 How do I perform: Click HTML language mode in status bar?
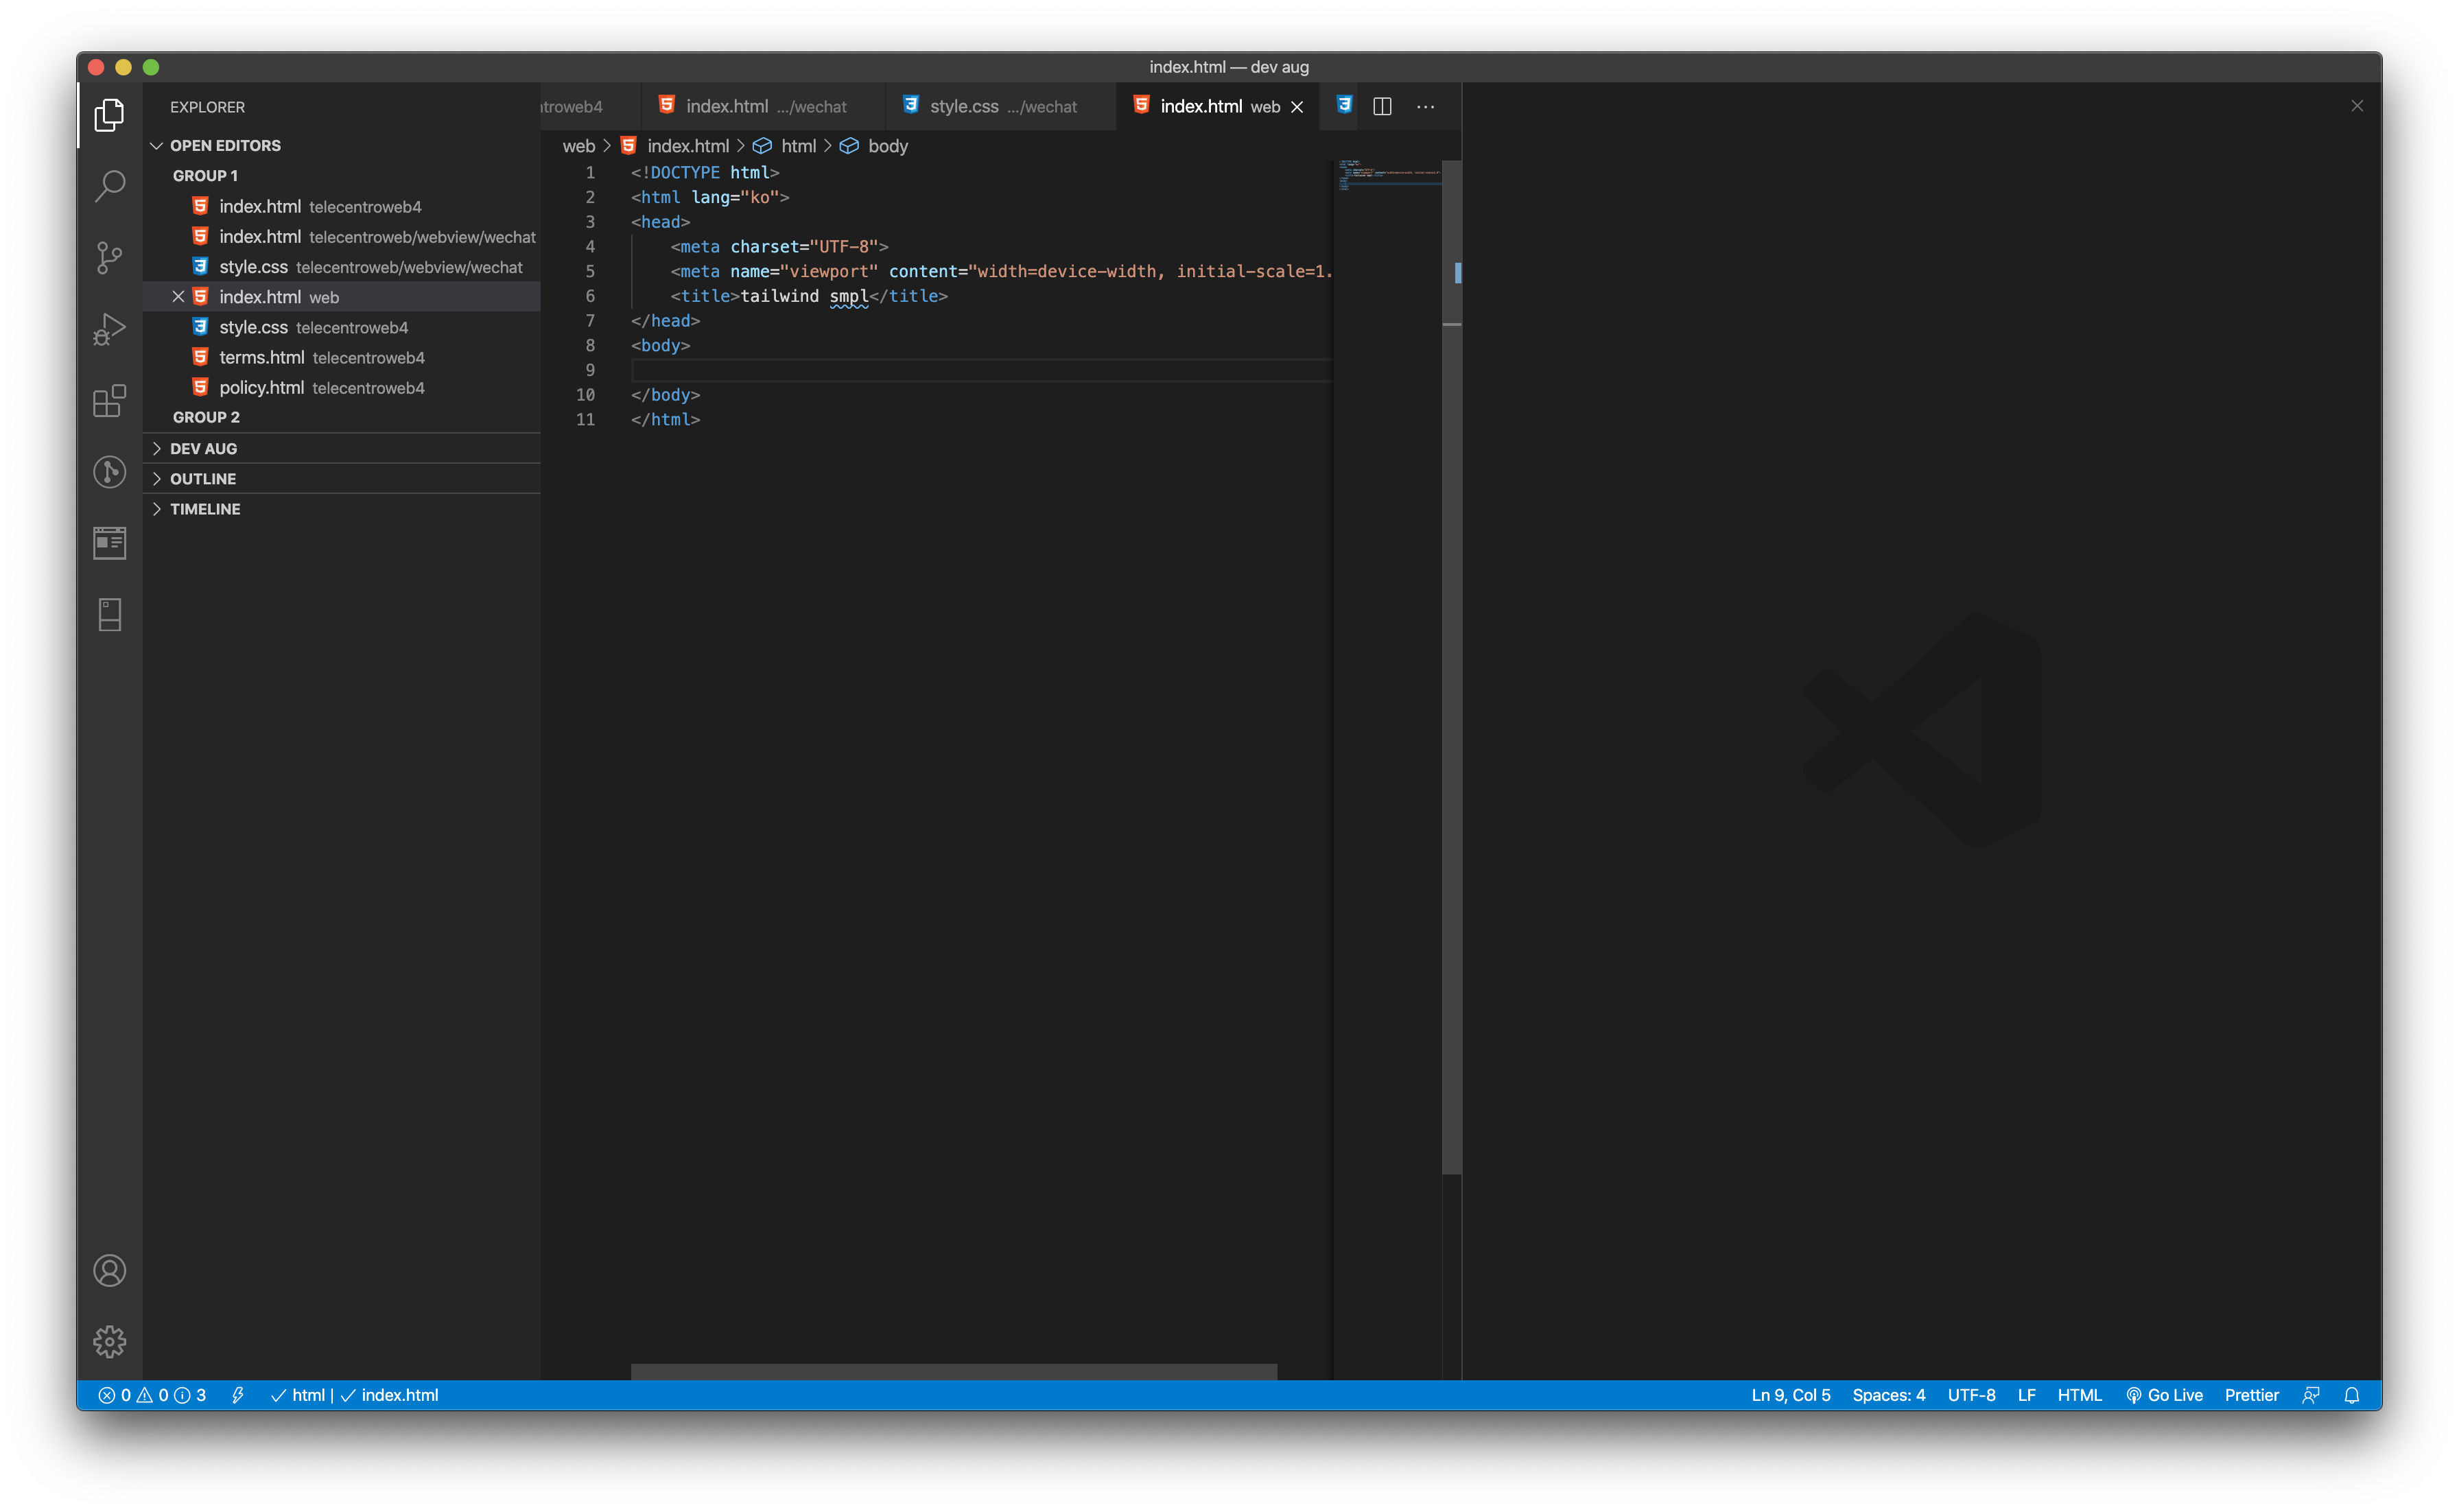2079,1395
